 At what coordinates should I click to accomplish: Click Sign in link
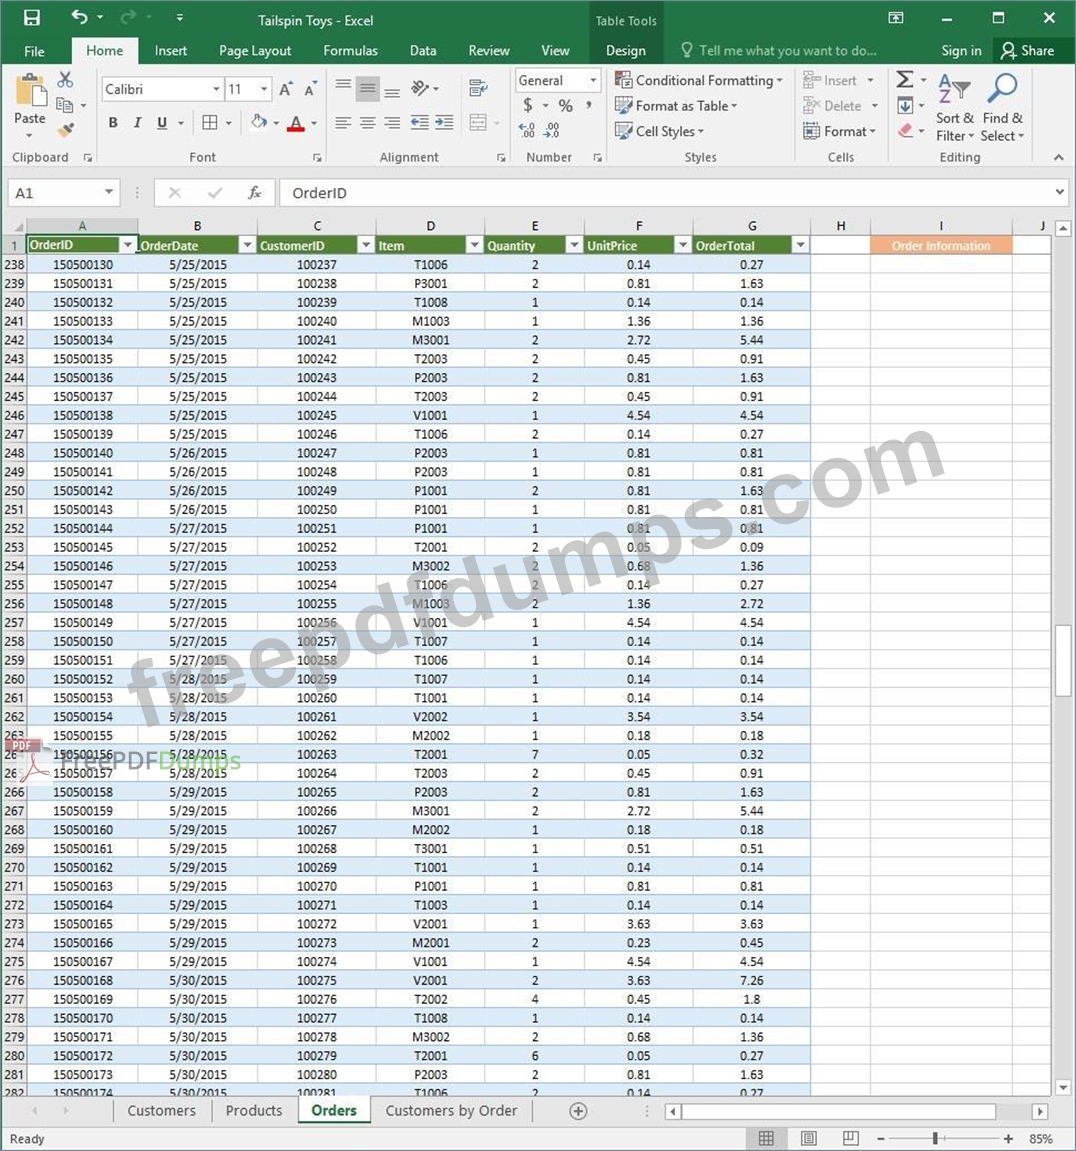click(961, 51)
